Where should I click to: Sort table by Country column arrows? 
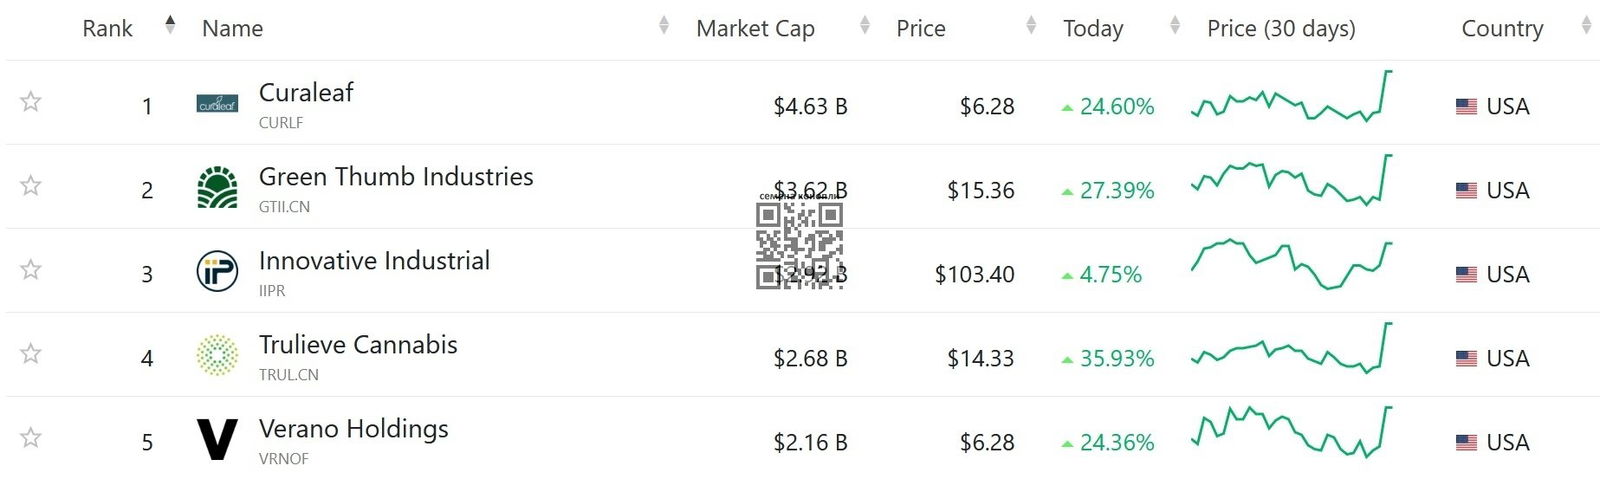pyautogui.click(x=1586, y=26)
